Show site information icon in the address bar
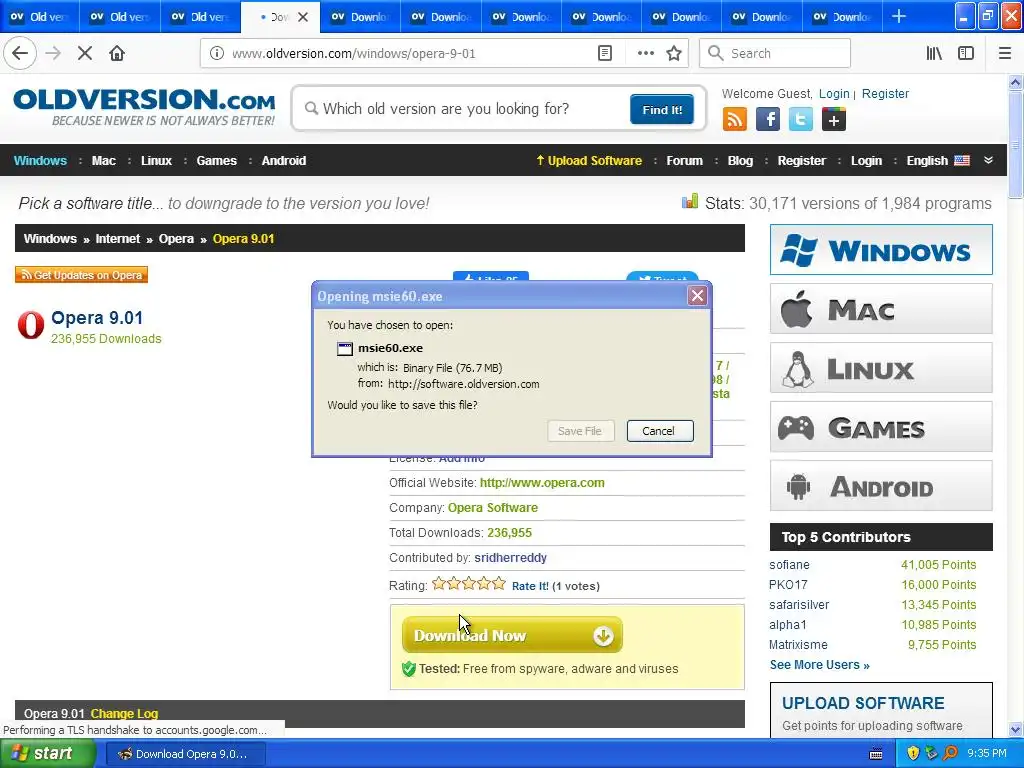Viewport: 1024px width, 768px height. [217, 54]
